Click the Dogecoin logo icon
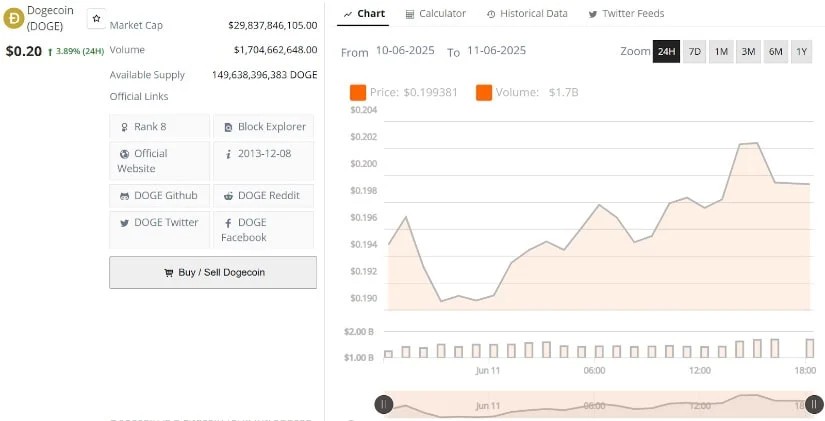Viewport: 825px width, 421px height. click(x=13, y=18)
